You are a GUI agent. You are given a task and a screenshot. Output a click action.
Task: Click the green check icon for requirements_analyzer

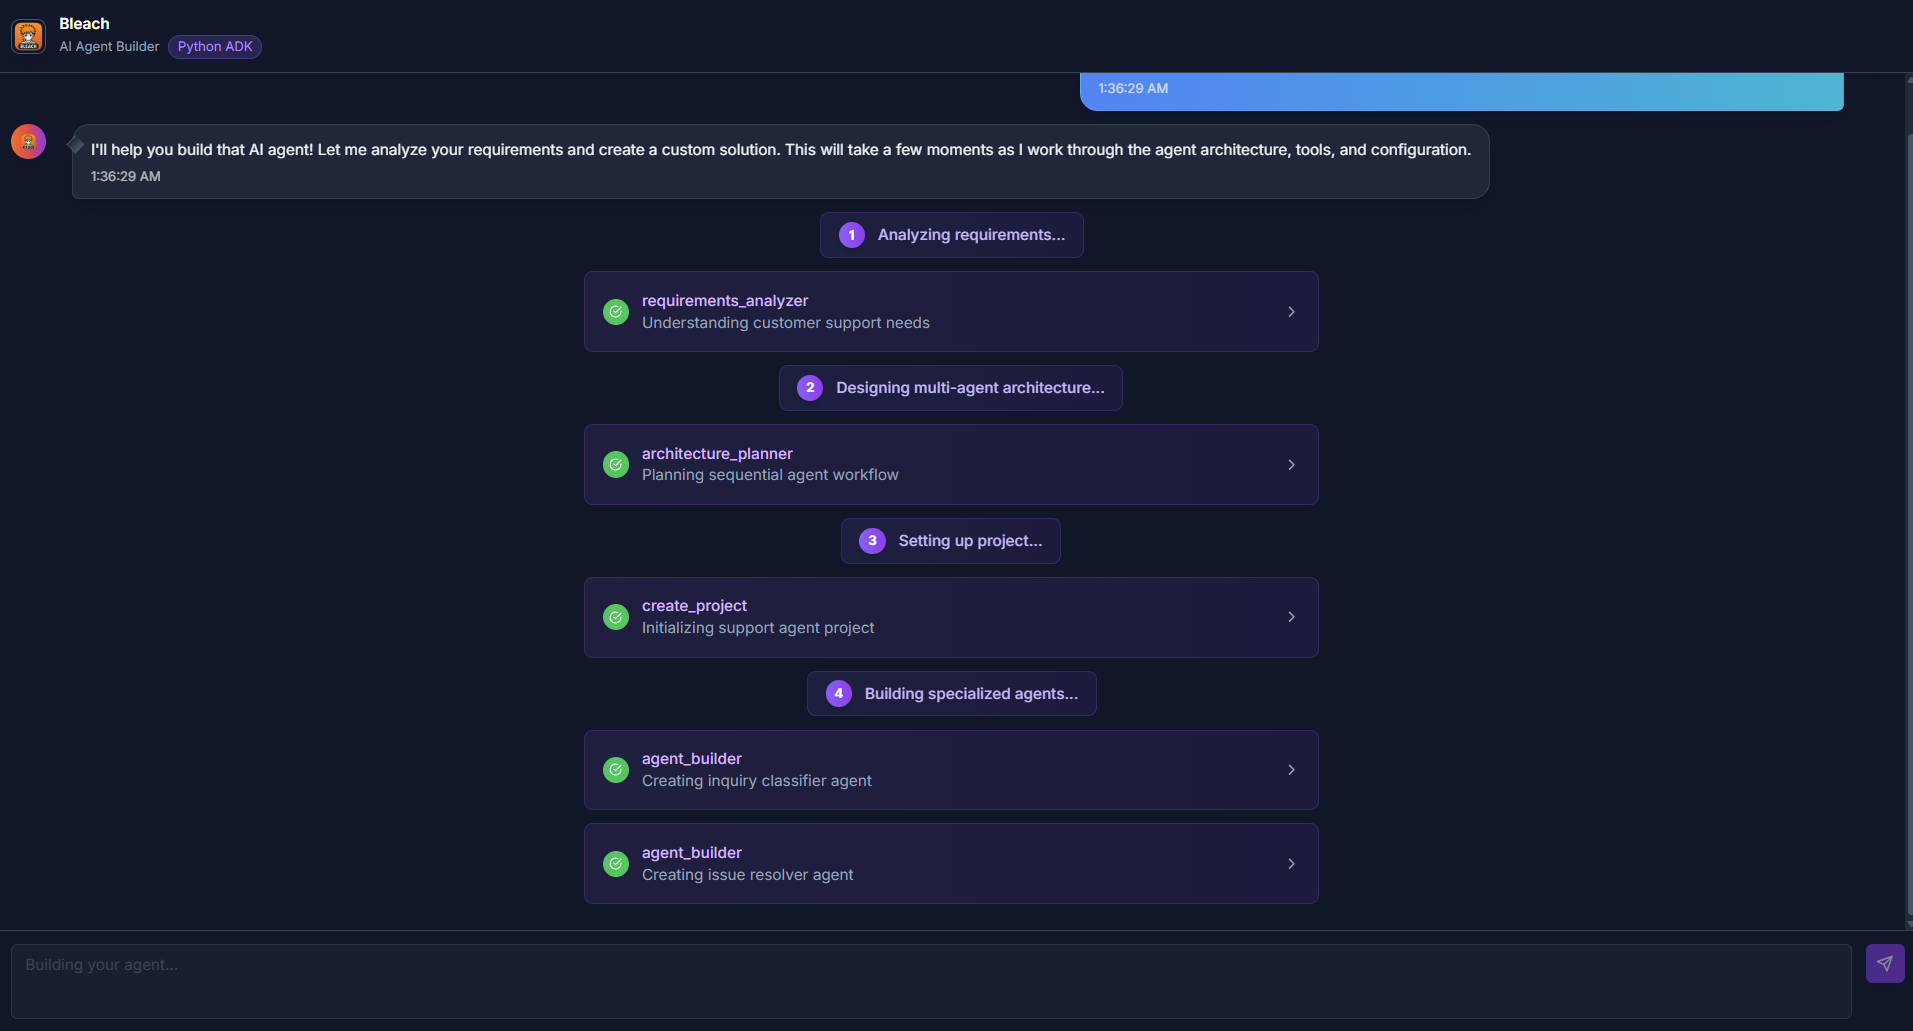click(x=616, y=312)
